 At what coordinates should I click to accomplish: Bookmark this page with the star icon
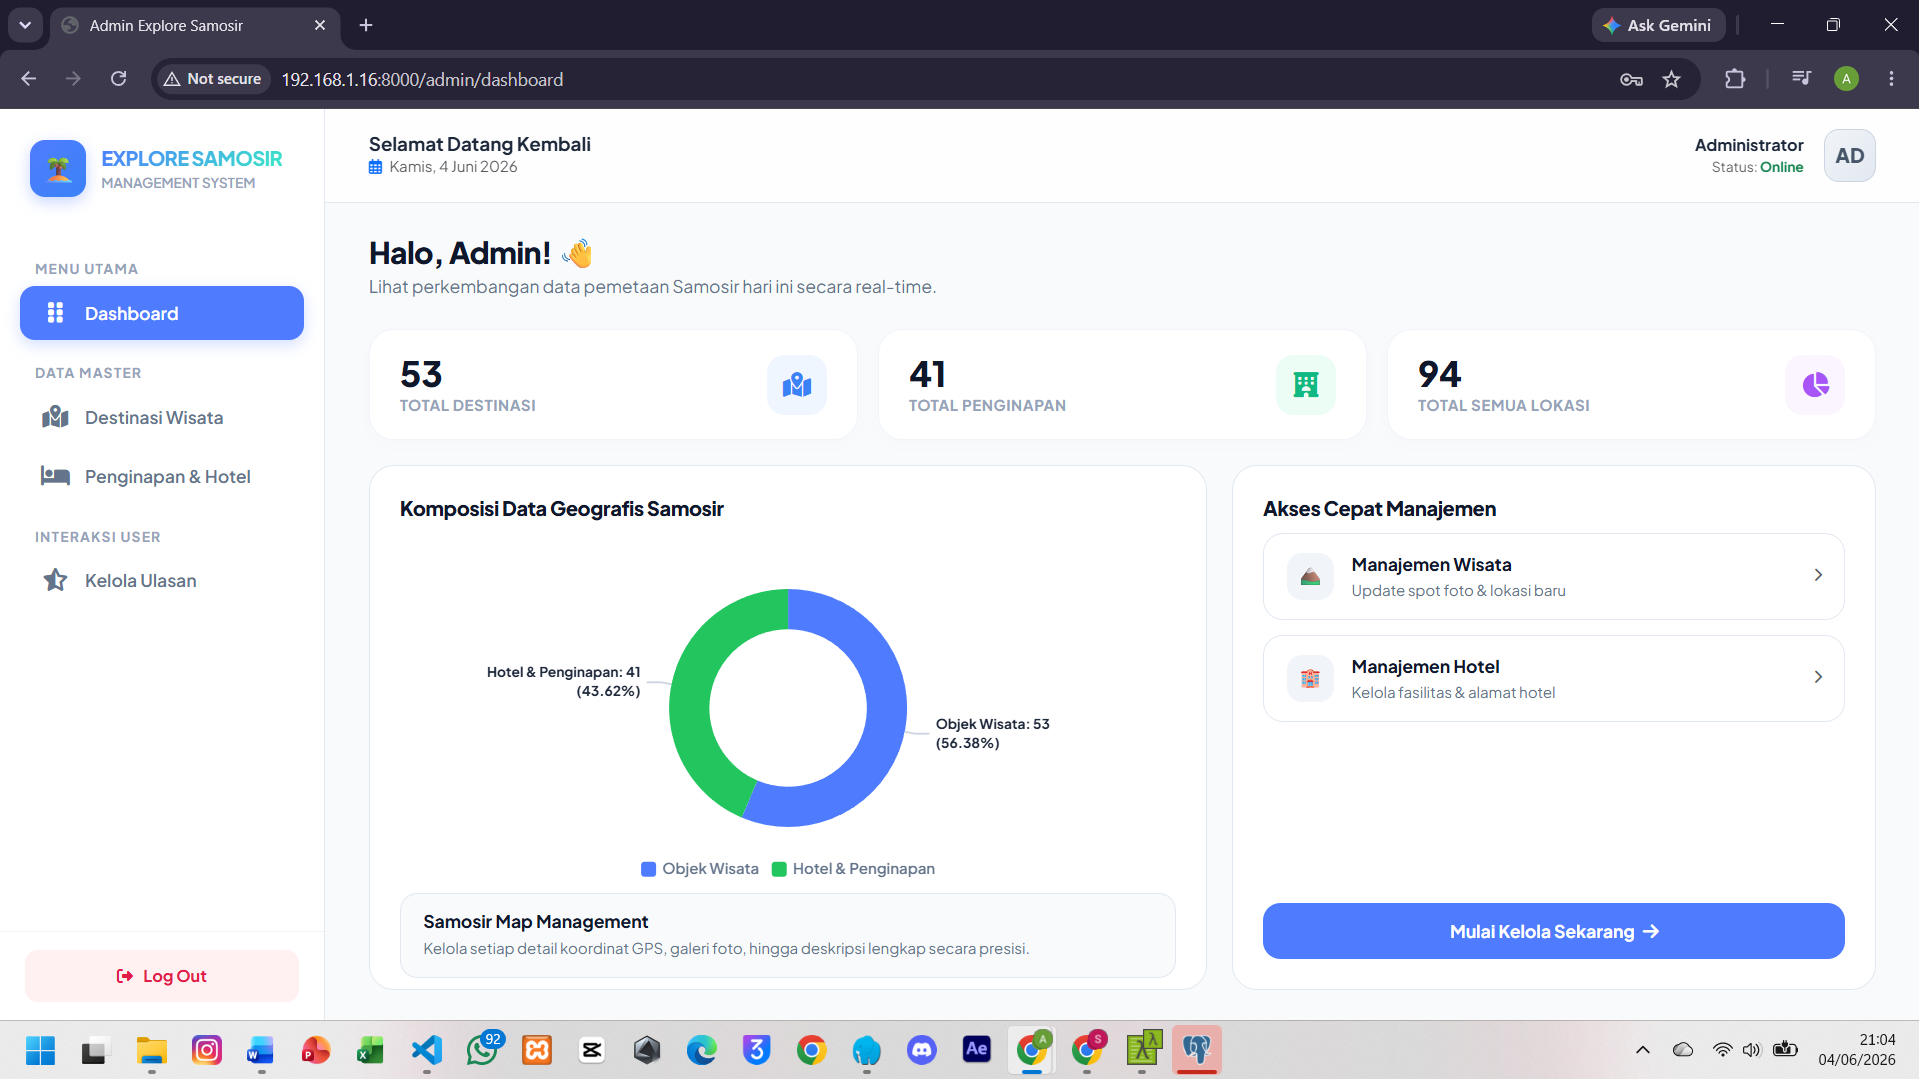(x=1671, y=79)
